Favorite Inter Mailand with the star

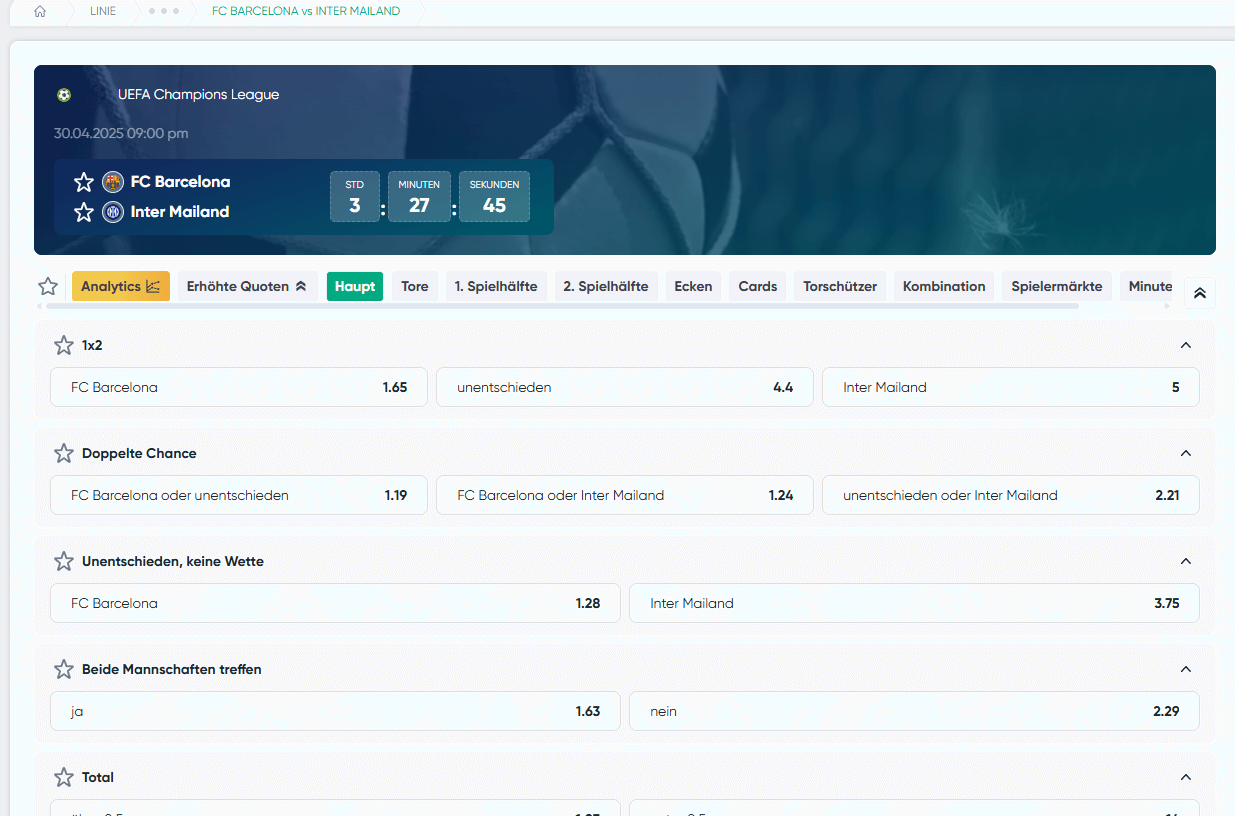[84, 212]
